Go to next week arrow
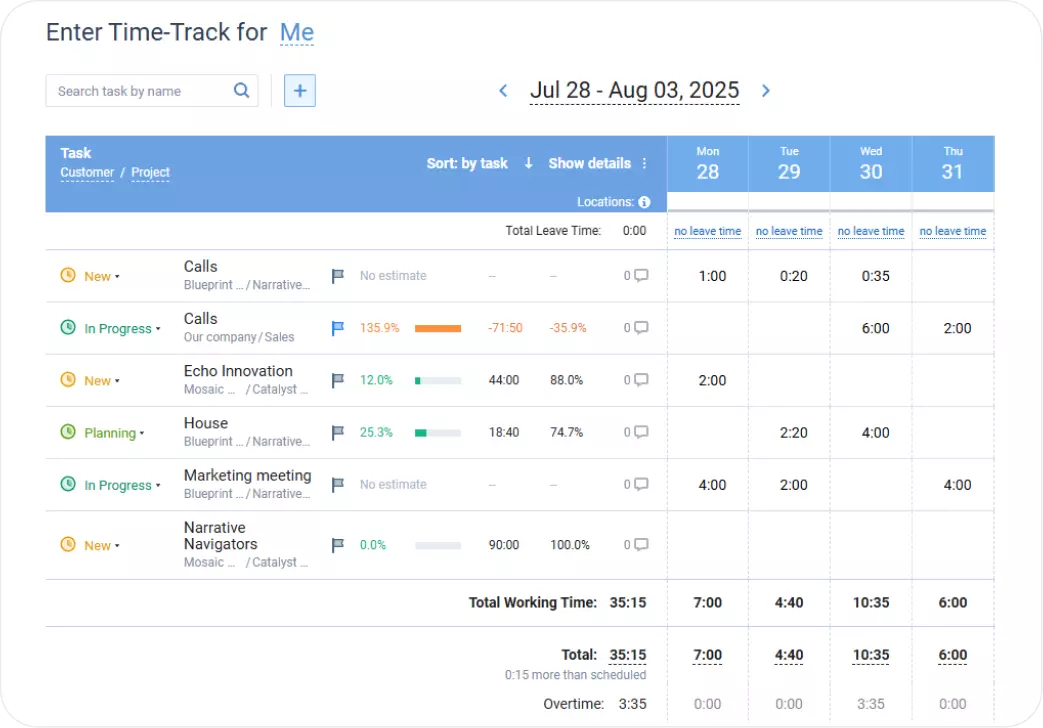The height and width of the screenshot is (728, 1043). click(766, 91)
